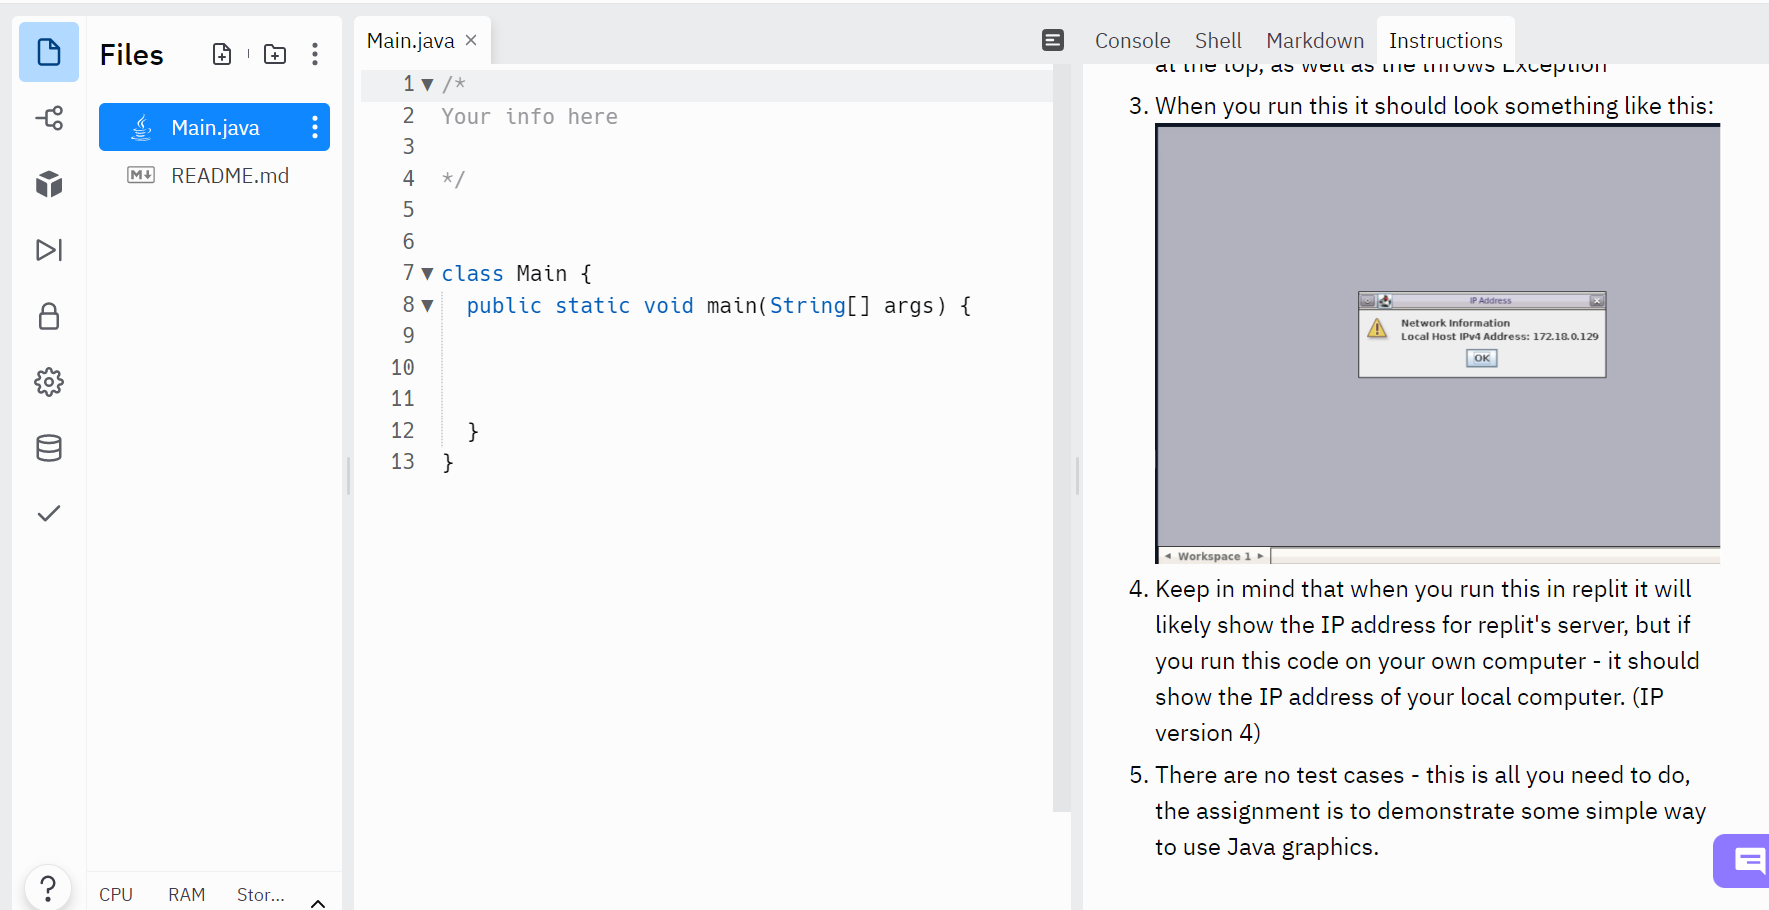Open the Packages cube icon
This screenshot has height=910, width=1769.
coord(49,184)
